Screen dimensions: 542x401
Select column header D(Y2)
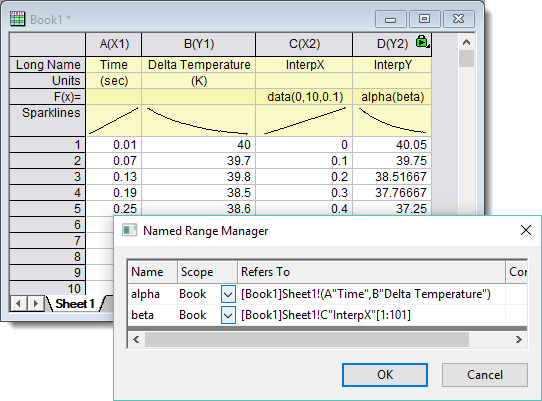pos(392,44)
